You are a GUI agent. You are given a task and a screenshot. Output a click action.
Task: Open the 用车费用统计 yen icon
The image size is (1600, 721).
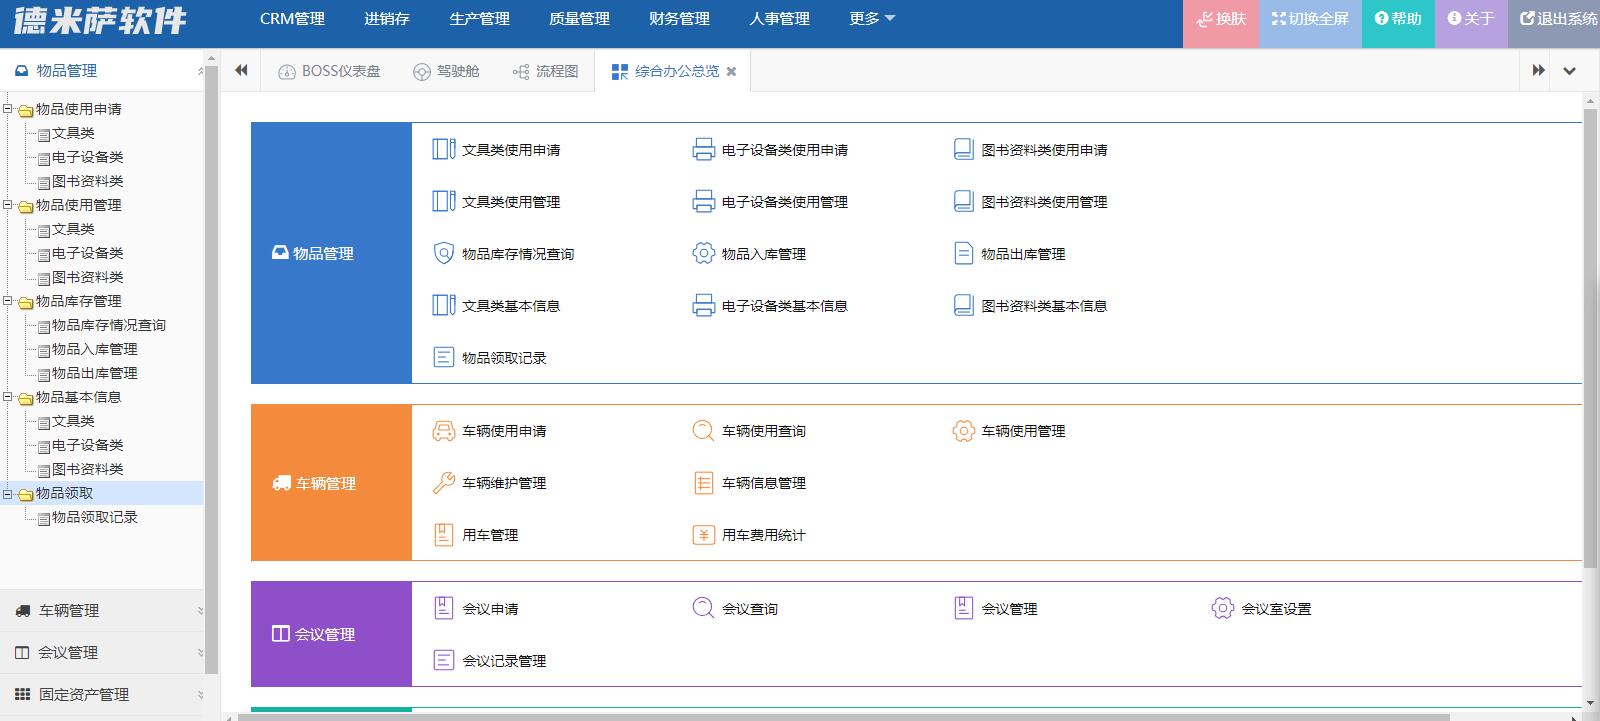click(x=704, y=535)
